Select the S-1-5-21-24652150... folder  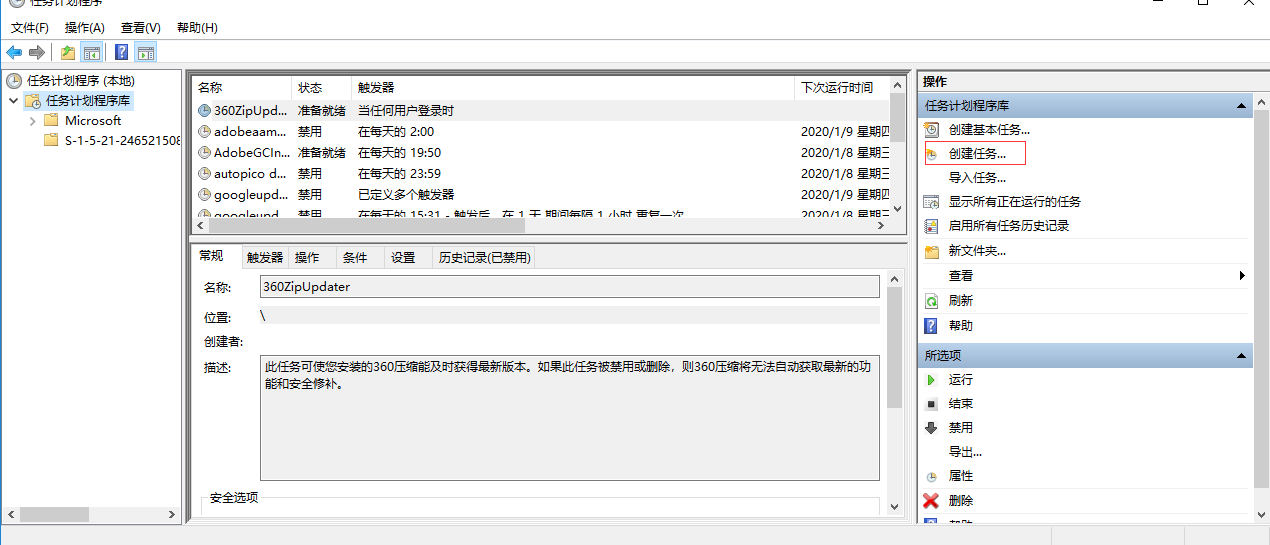(122, 141)
